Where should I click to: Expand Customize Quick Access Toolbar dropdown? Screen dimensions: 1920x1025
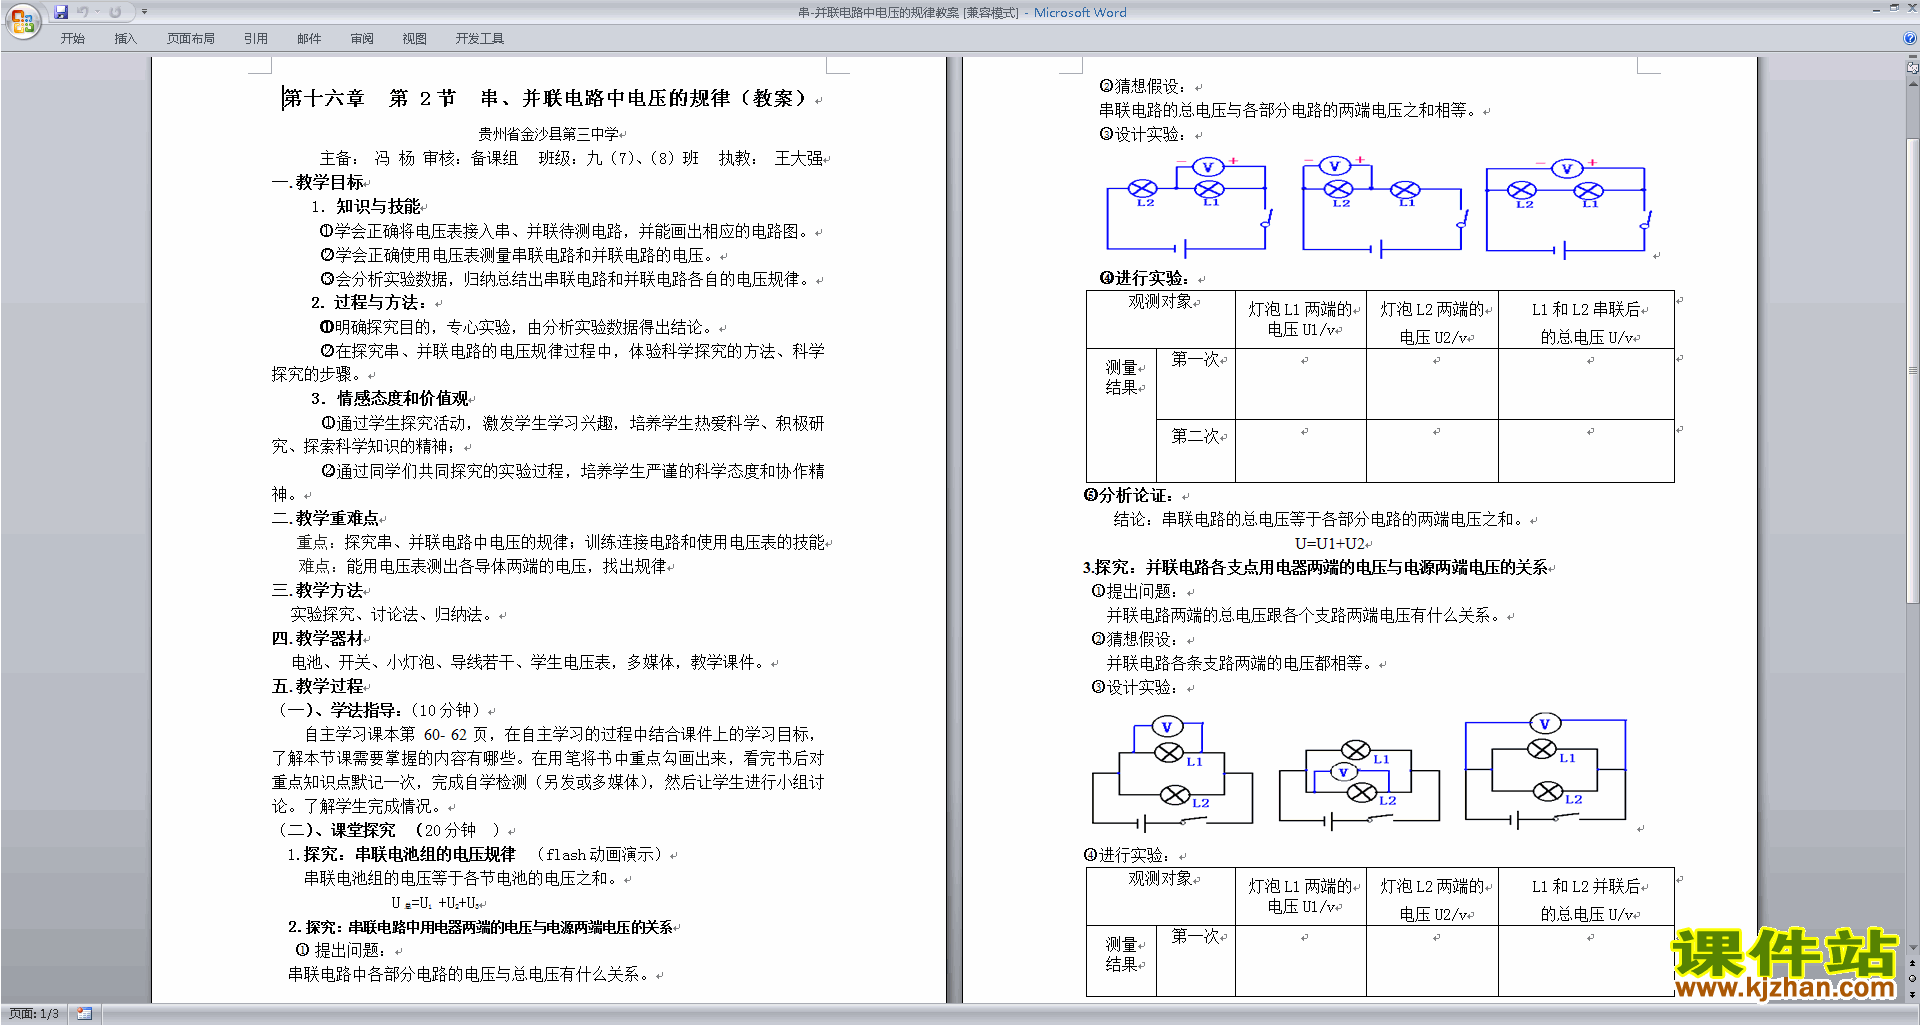coord(144,12)
